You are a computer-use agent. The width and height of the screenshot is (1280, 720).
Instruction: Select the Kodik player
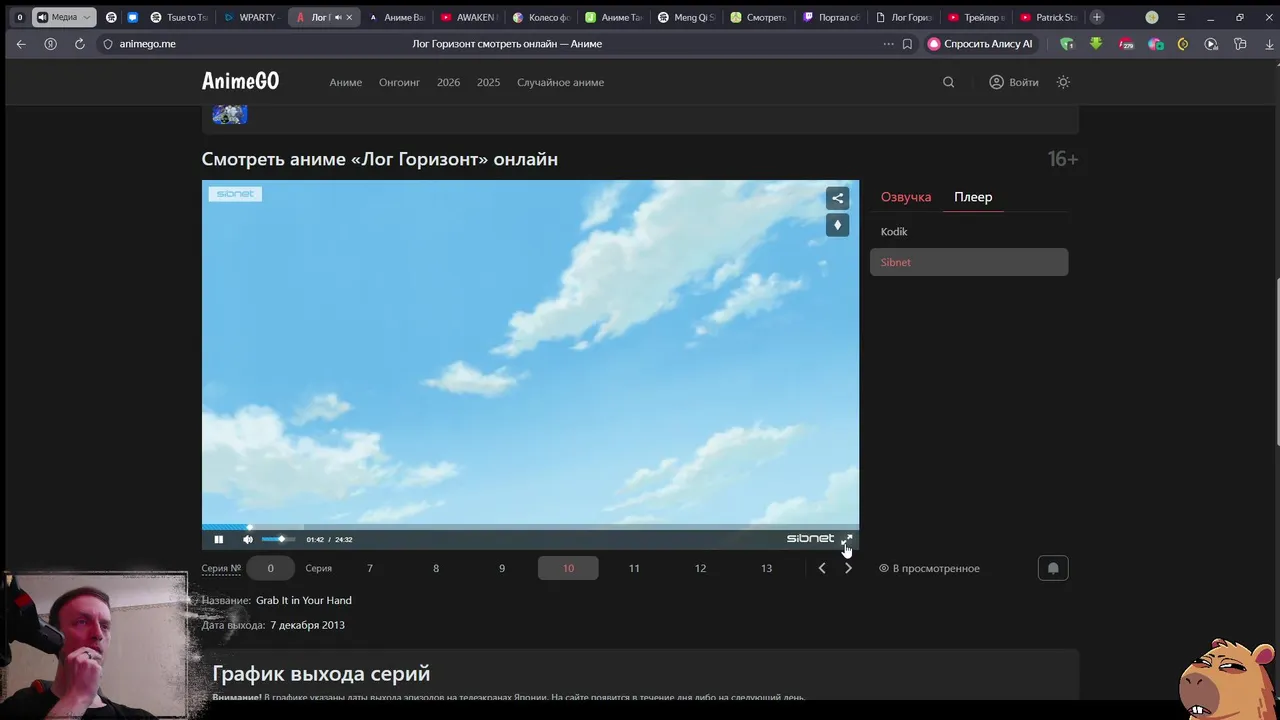click(x=969, y=231)
